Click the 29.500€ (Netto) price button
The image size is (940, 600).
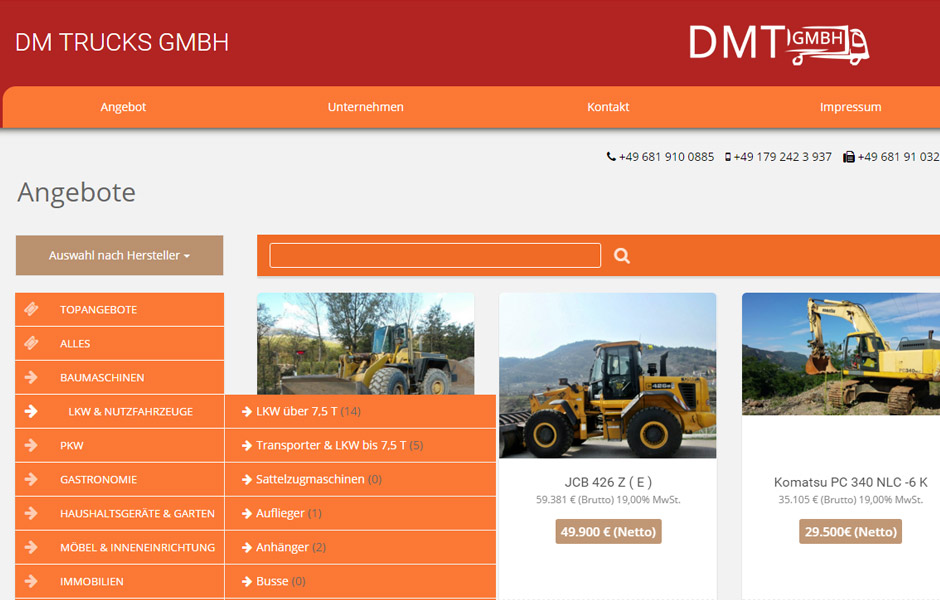coord(850,532)
